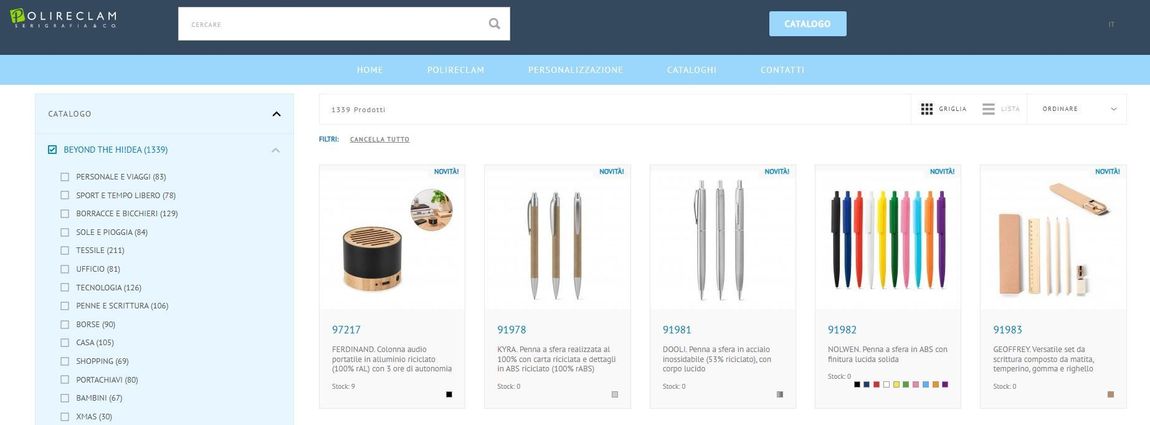Go to the Contatti menu item
1150x425 pixels.
click(x=782, y=70)
